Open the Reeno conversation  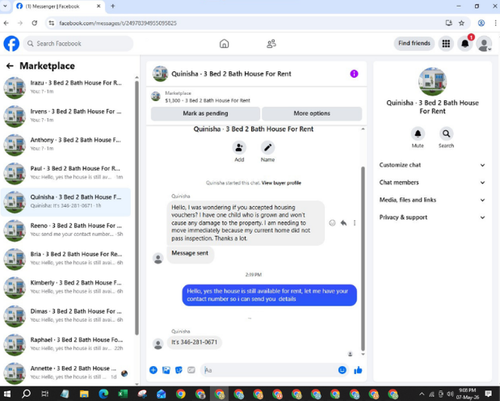(66, 230)
